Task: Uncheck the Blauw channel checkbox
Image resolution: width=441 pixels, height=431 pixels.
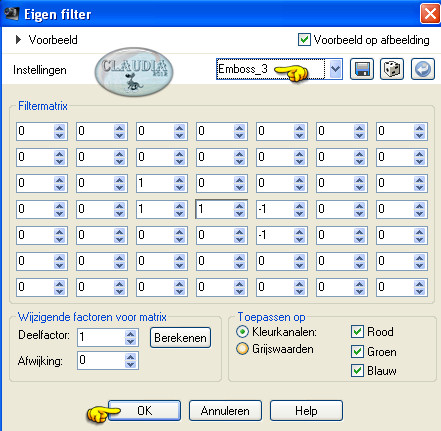Action: click(x=357, y=371)
